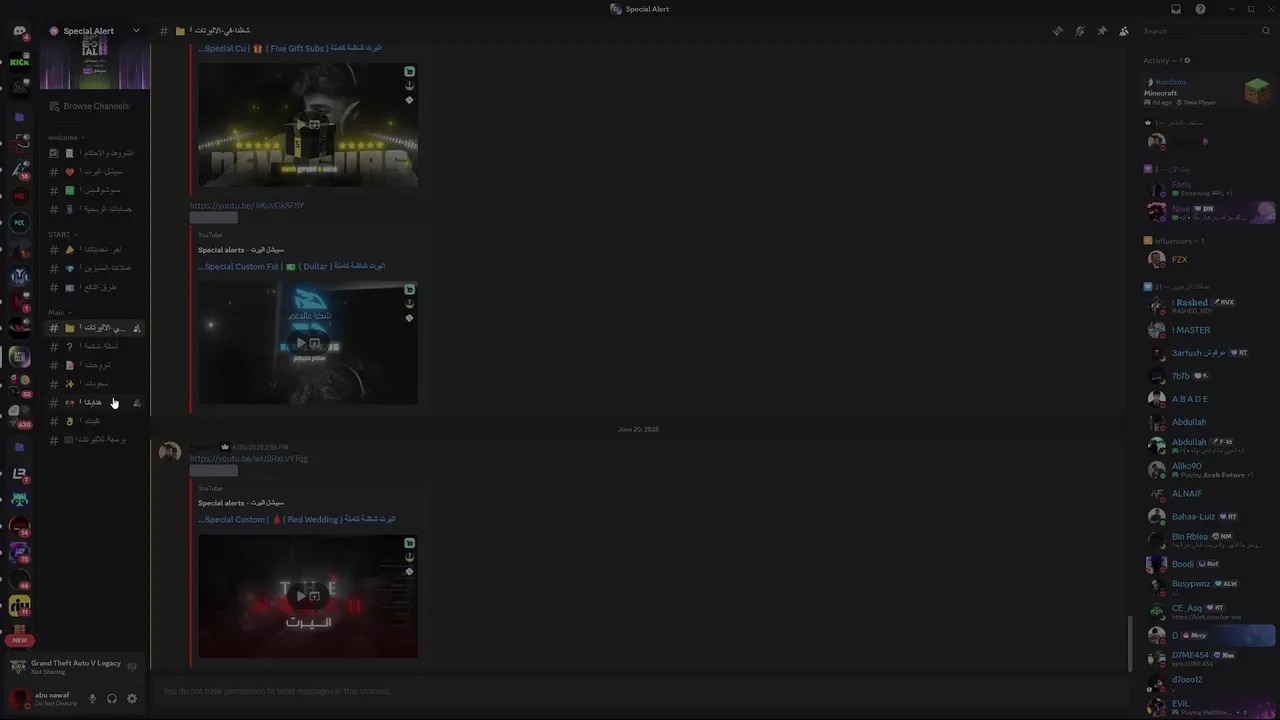Open member A B A D E profile
The image size is (1280, 720).
(x=1208, y=399)
